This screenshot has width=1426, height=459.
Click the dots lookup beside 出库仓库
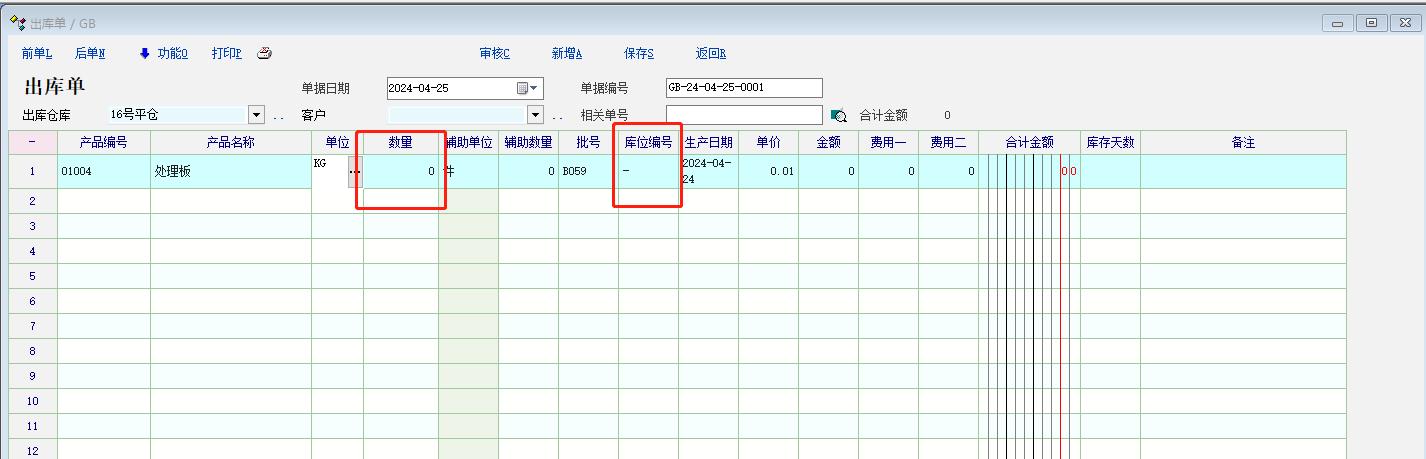click(x=278, y=116)
